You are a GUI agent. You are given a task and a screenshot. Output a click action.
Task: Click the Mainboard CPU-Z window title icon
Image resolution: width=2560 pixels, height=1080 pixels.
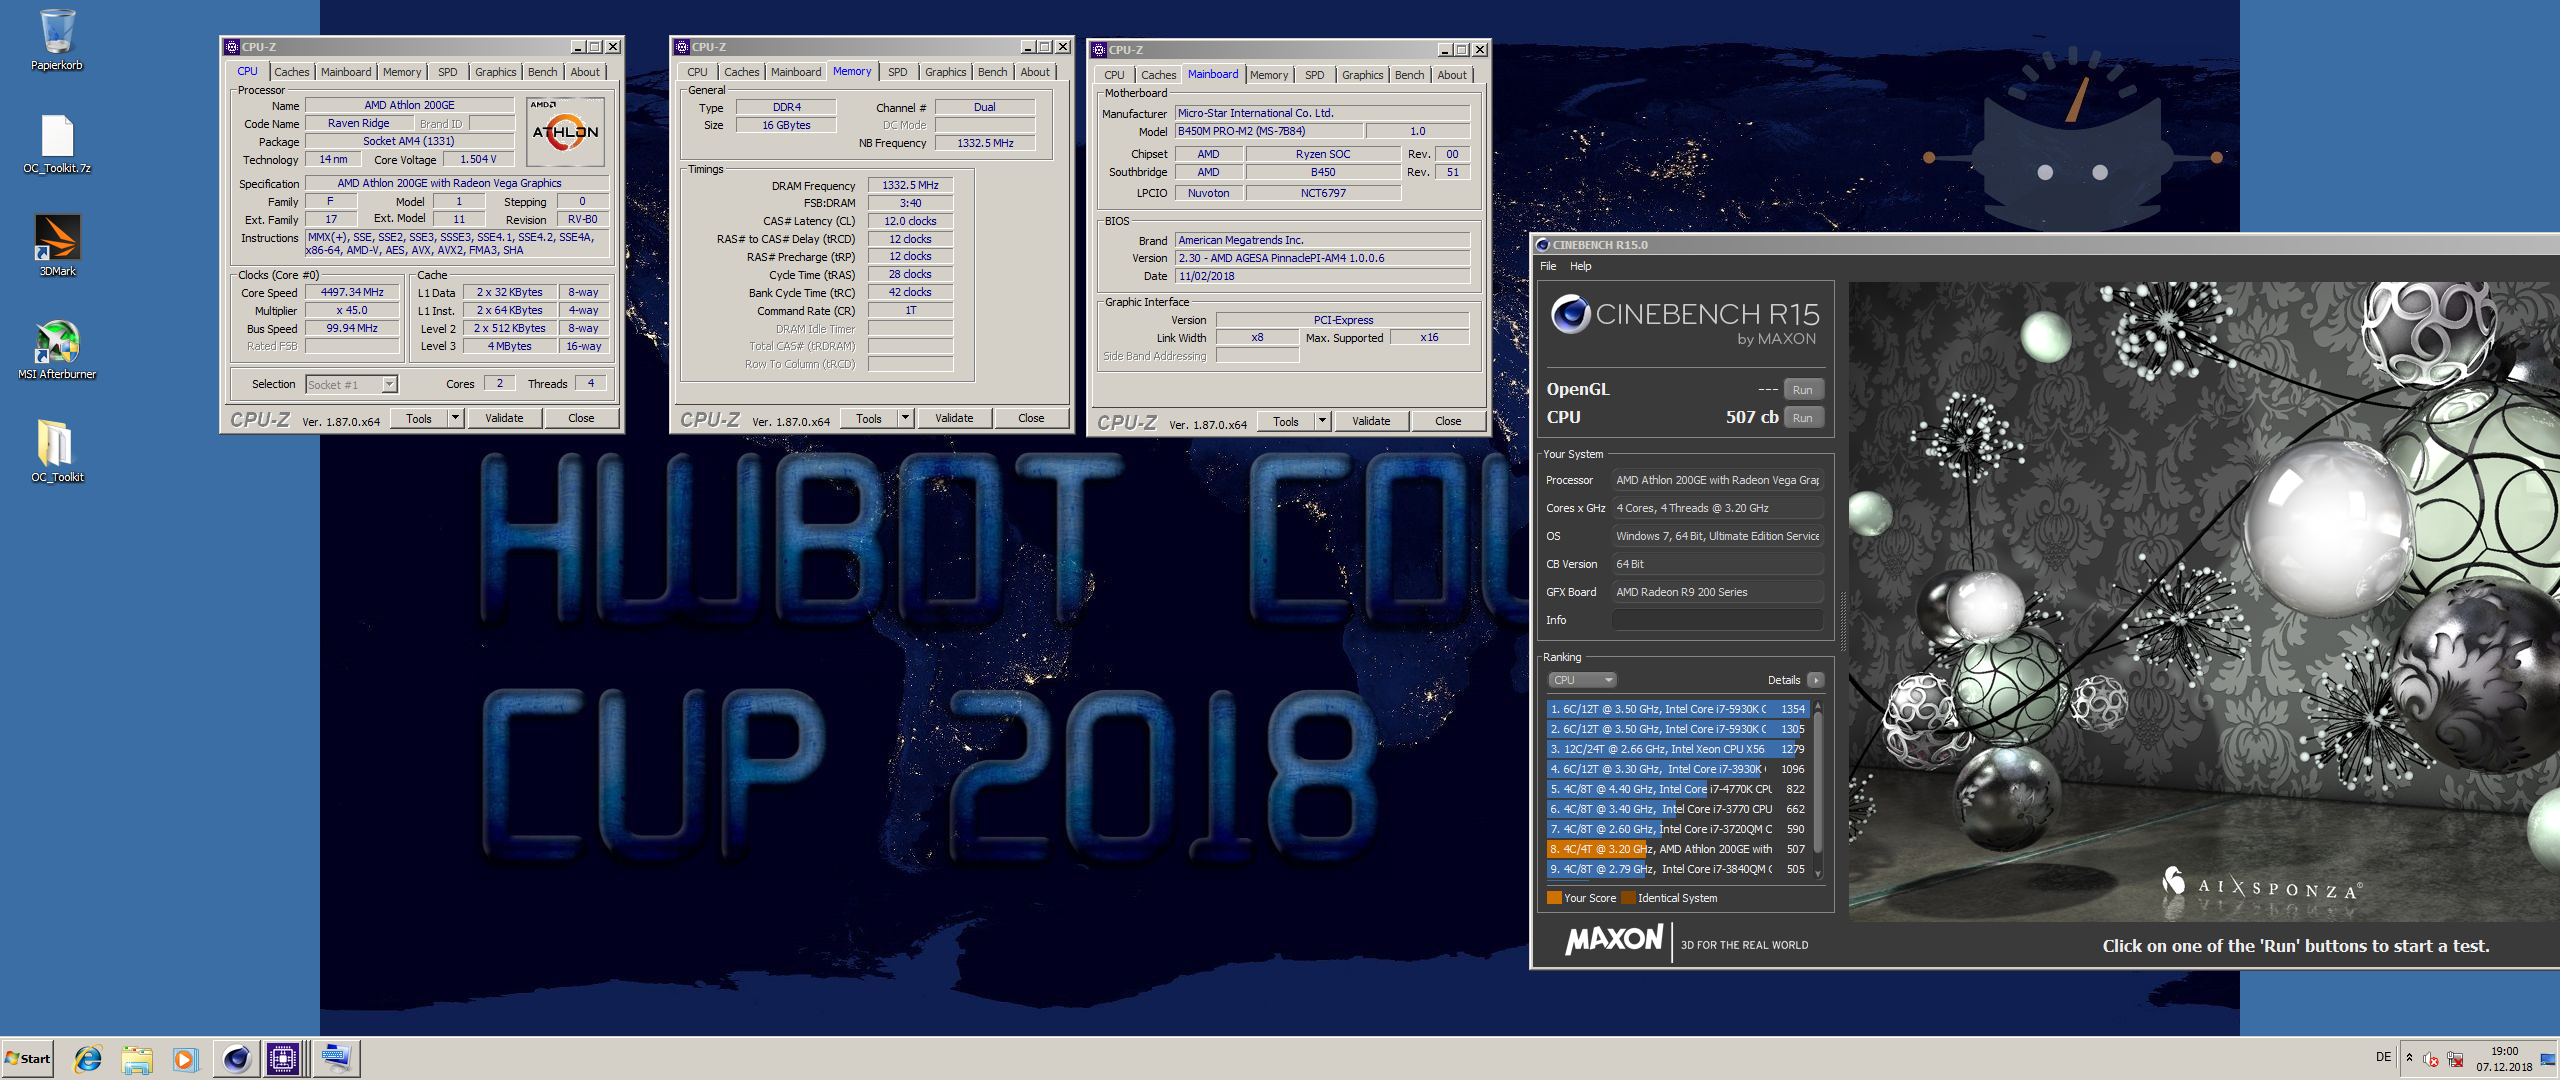pyautogui.click(x=1099, y=50)
